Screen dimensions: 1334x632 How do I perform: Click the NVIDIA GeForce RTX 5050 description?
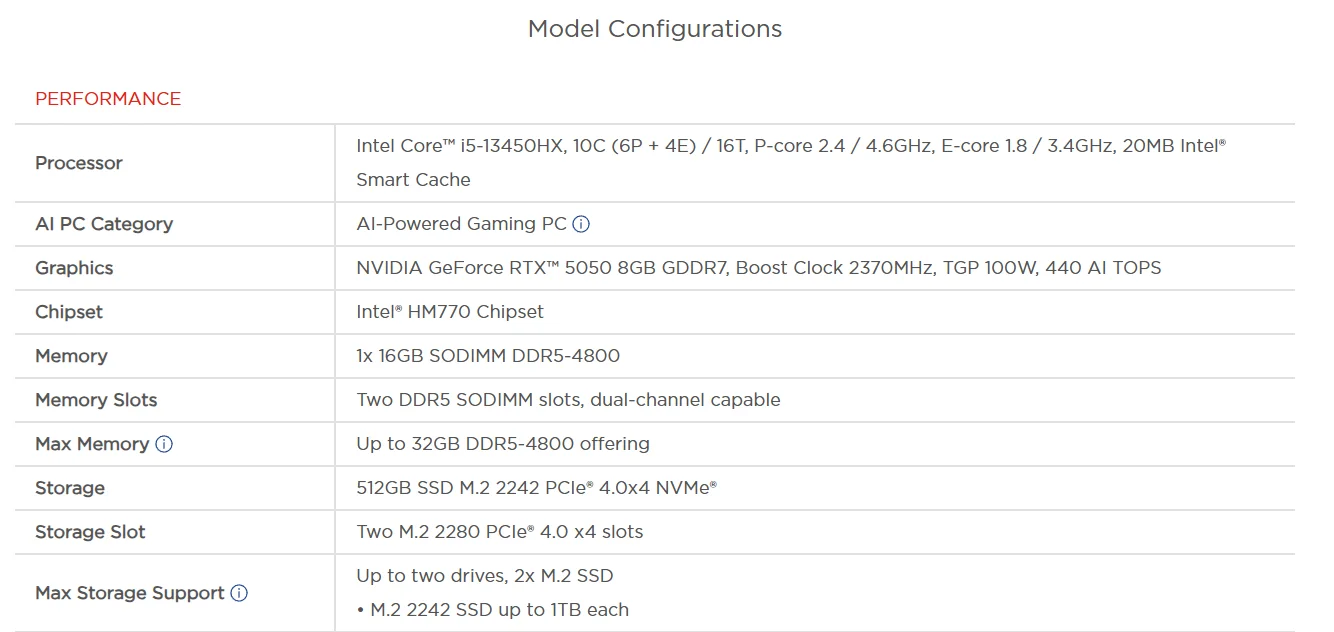(x=758, y=268)
